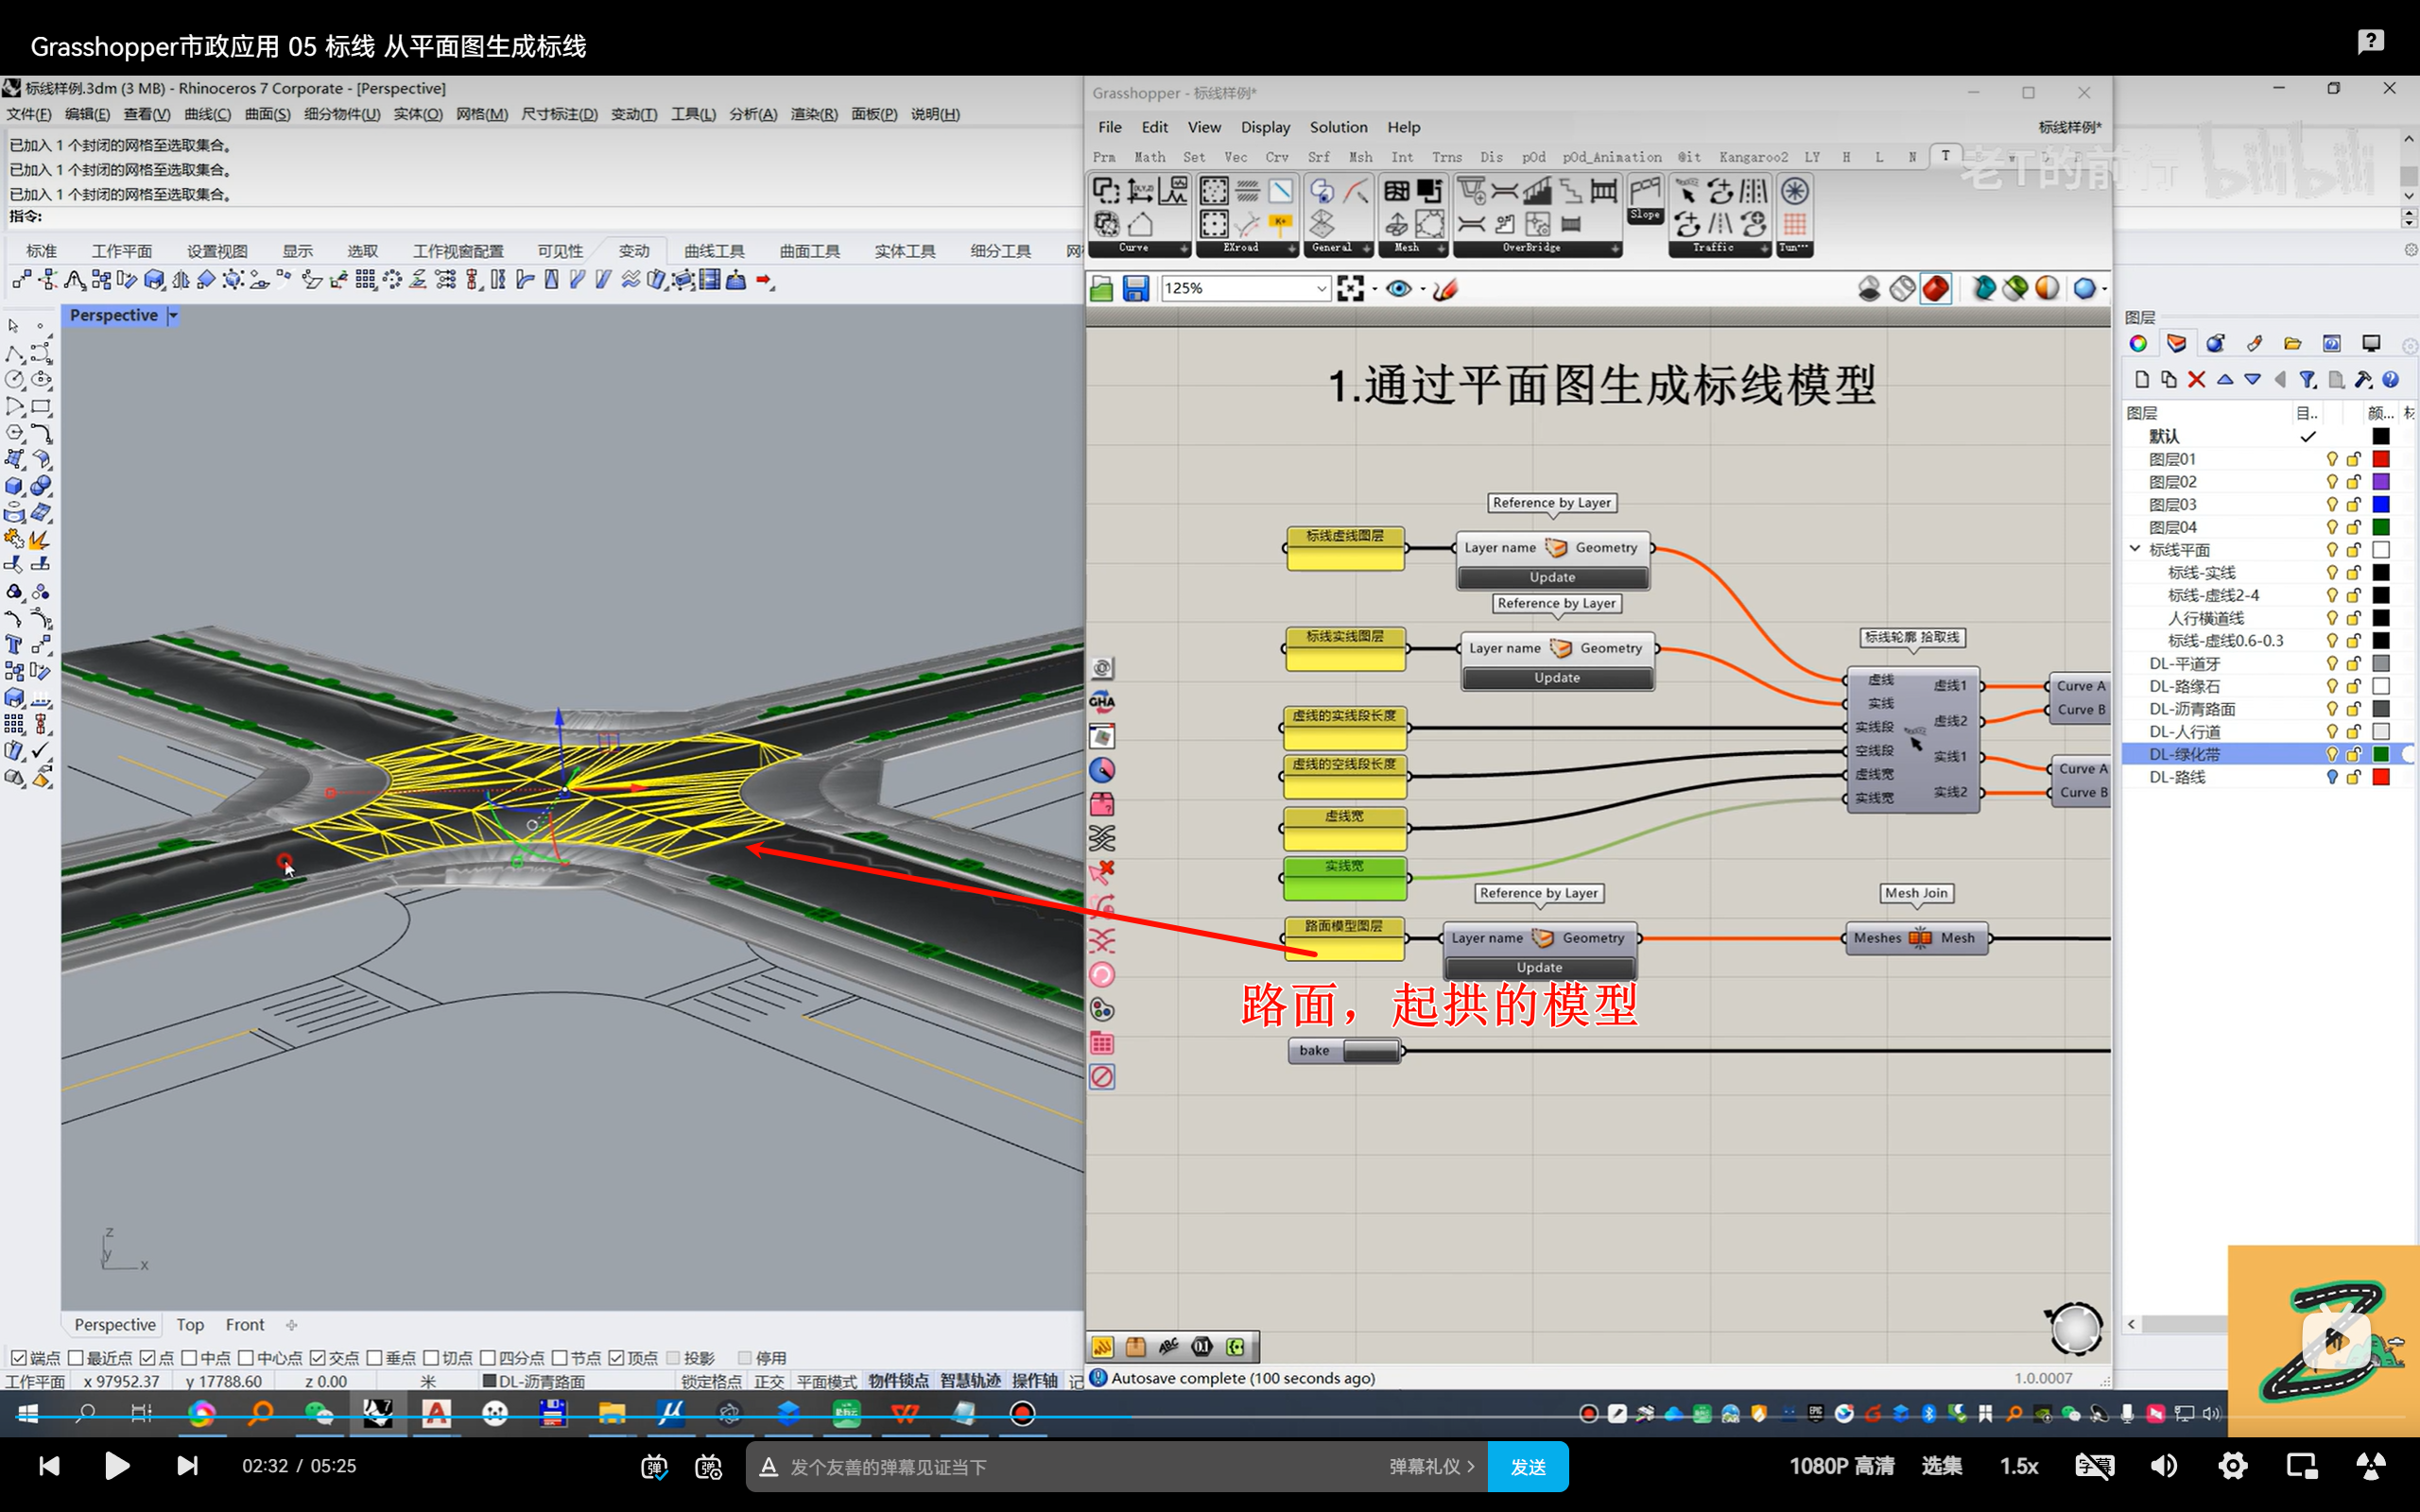Click the 发送 send button
Screen dimensions: 2420x1512
click(1527, 1466)
